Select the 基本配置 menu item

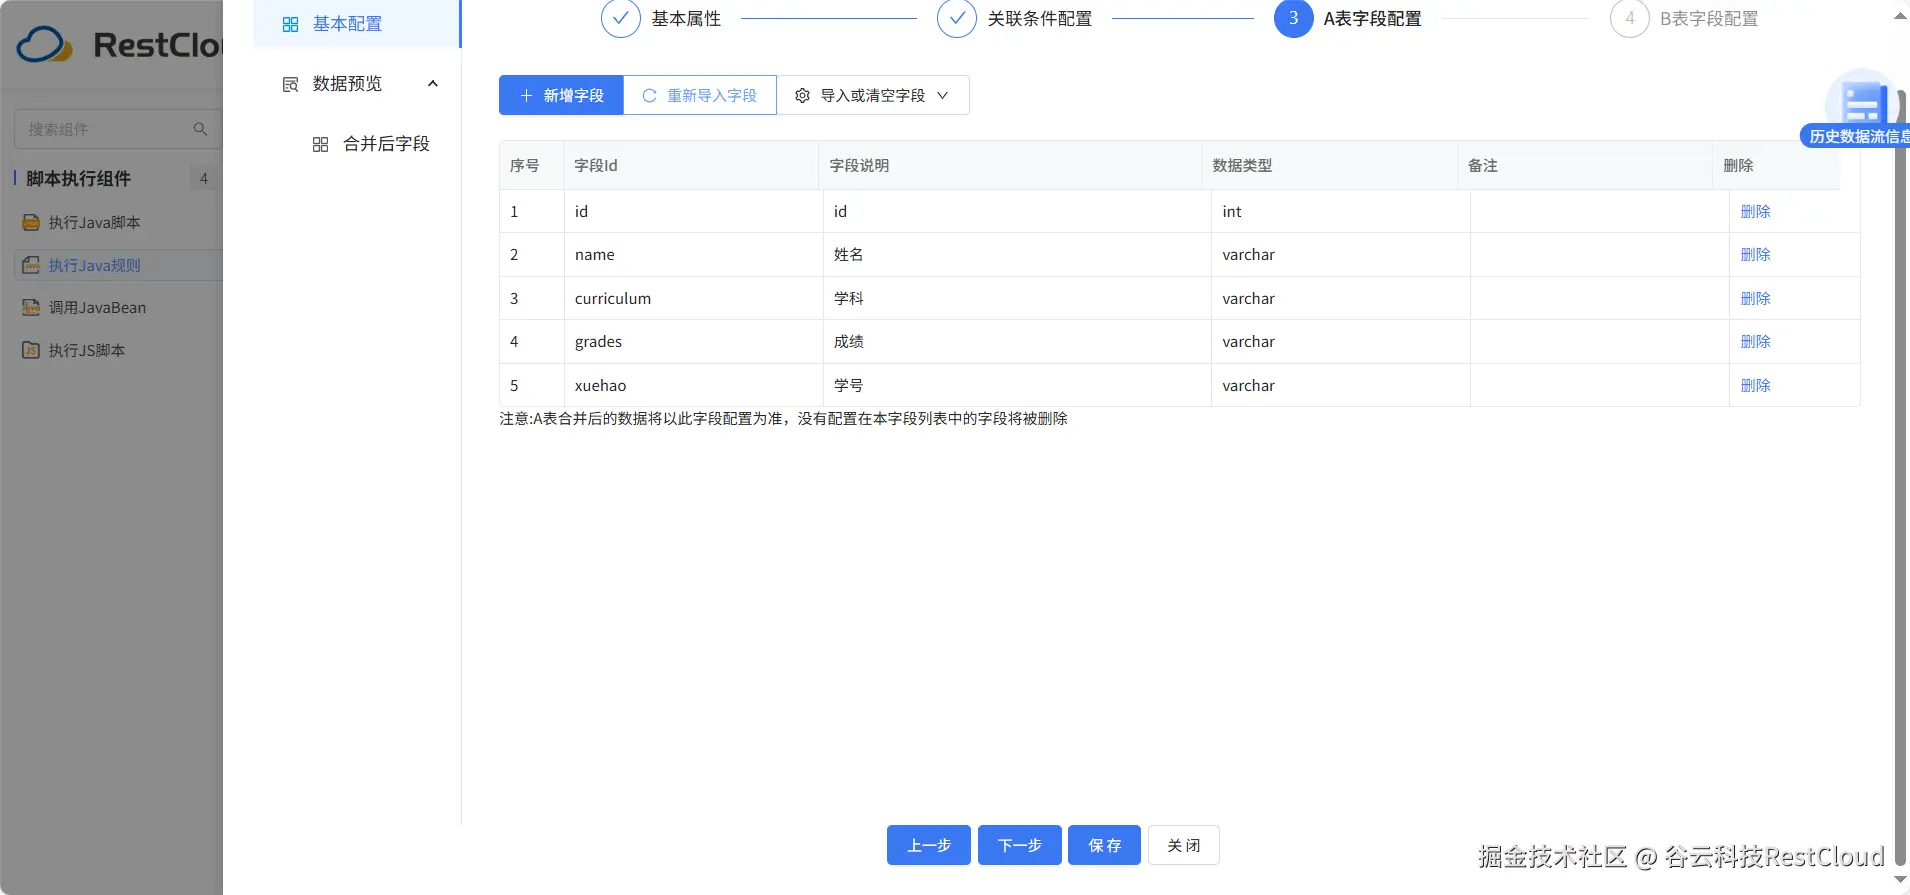tap(347, 24)
